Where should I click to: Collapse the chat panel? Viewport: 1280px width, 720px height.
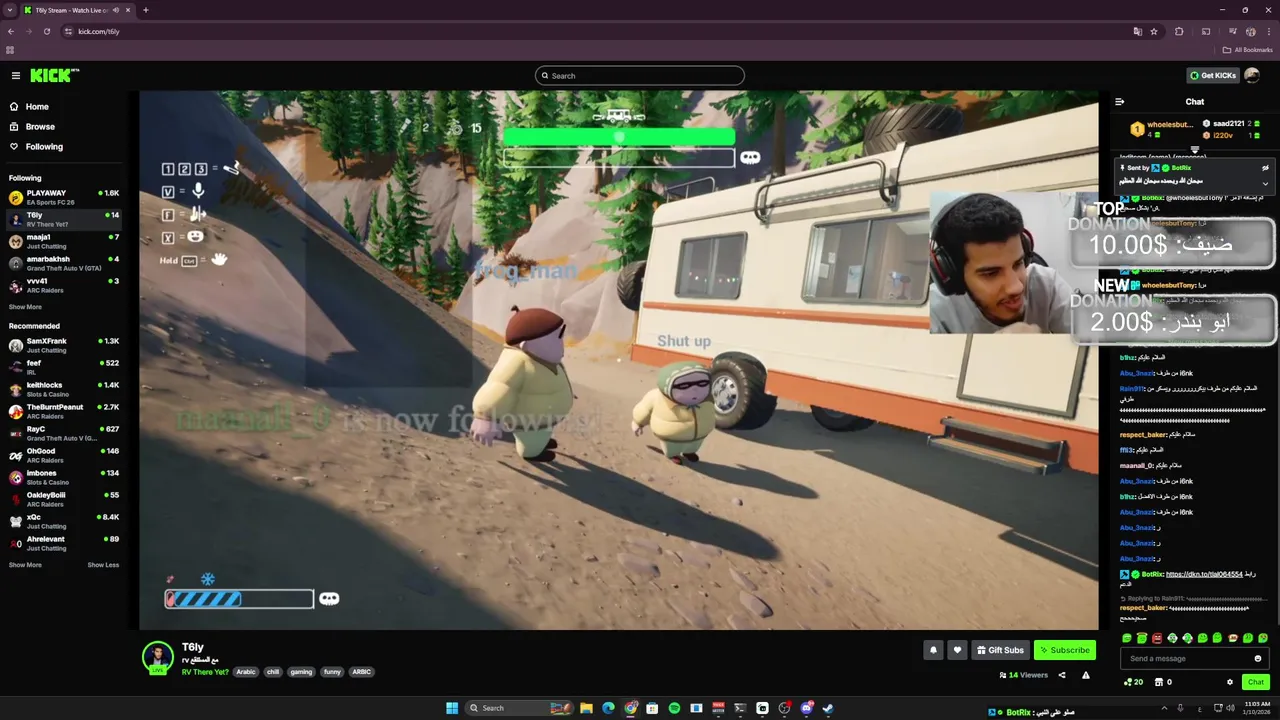(1120, 102)
